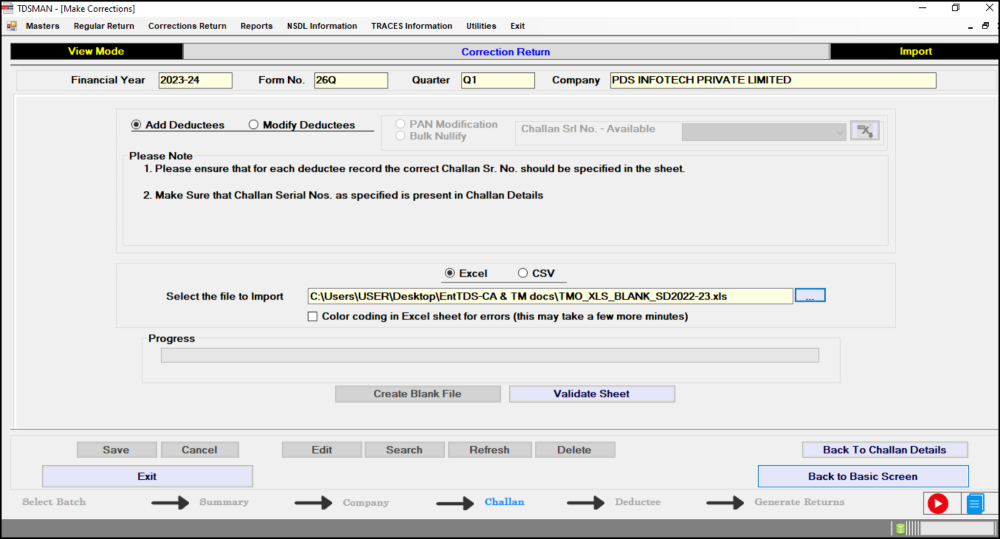Click the green database status icon
Image resolution: width=1000 pixels, height=539 pixels.
point(900,528)
